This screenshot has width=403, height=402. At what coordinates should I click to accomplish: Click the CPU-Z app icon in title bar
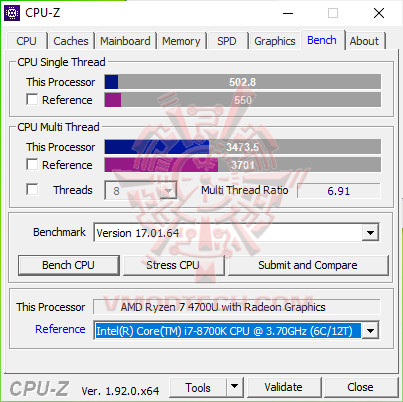point(12,13)
